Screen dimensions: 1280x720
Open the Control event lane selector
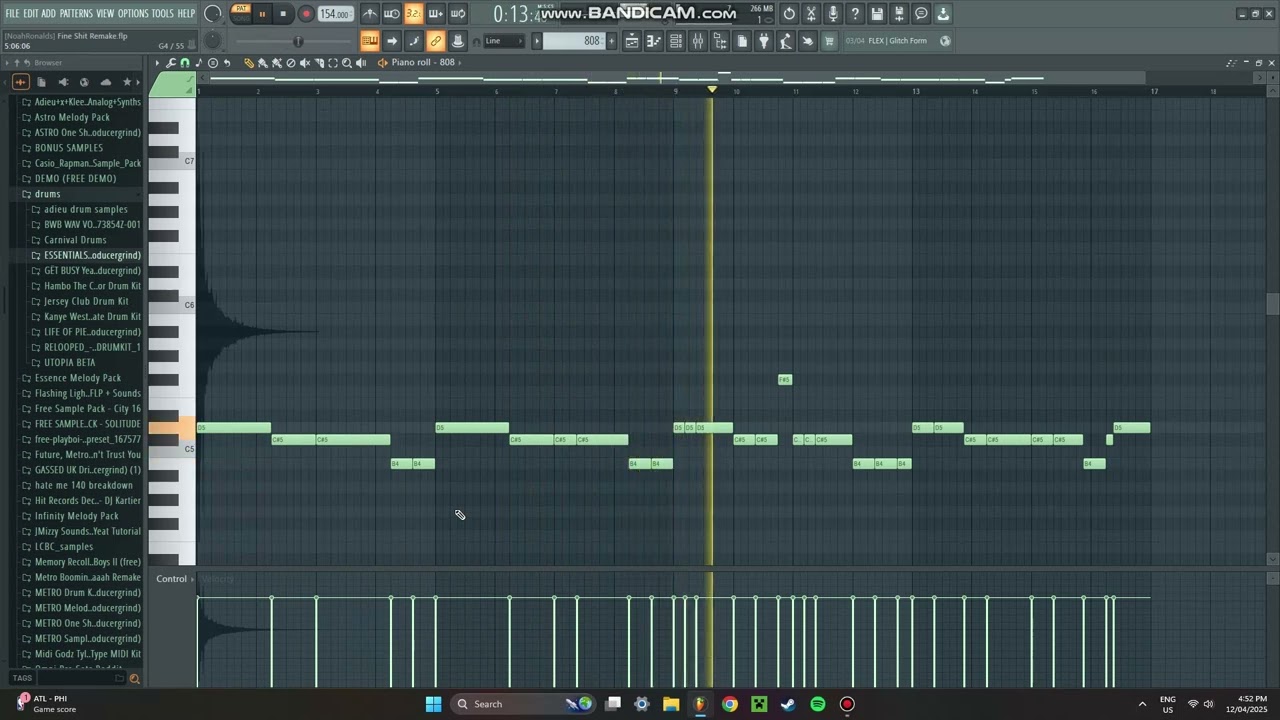click(x=175, y=579)
